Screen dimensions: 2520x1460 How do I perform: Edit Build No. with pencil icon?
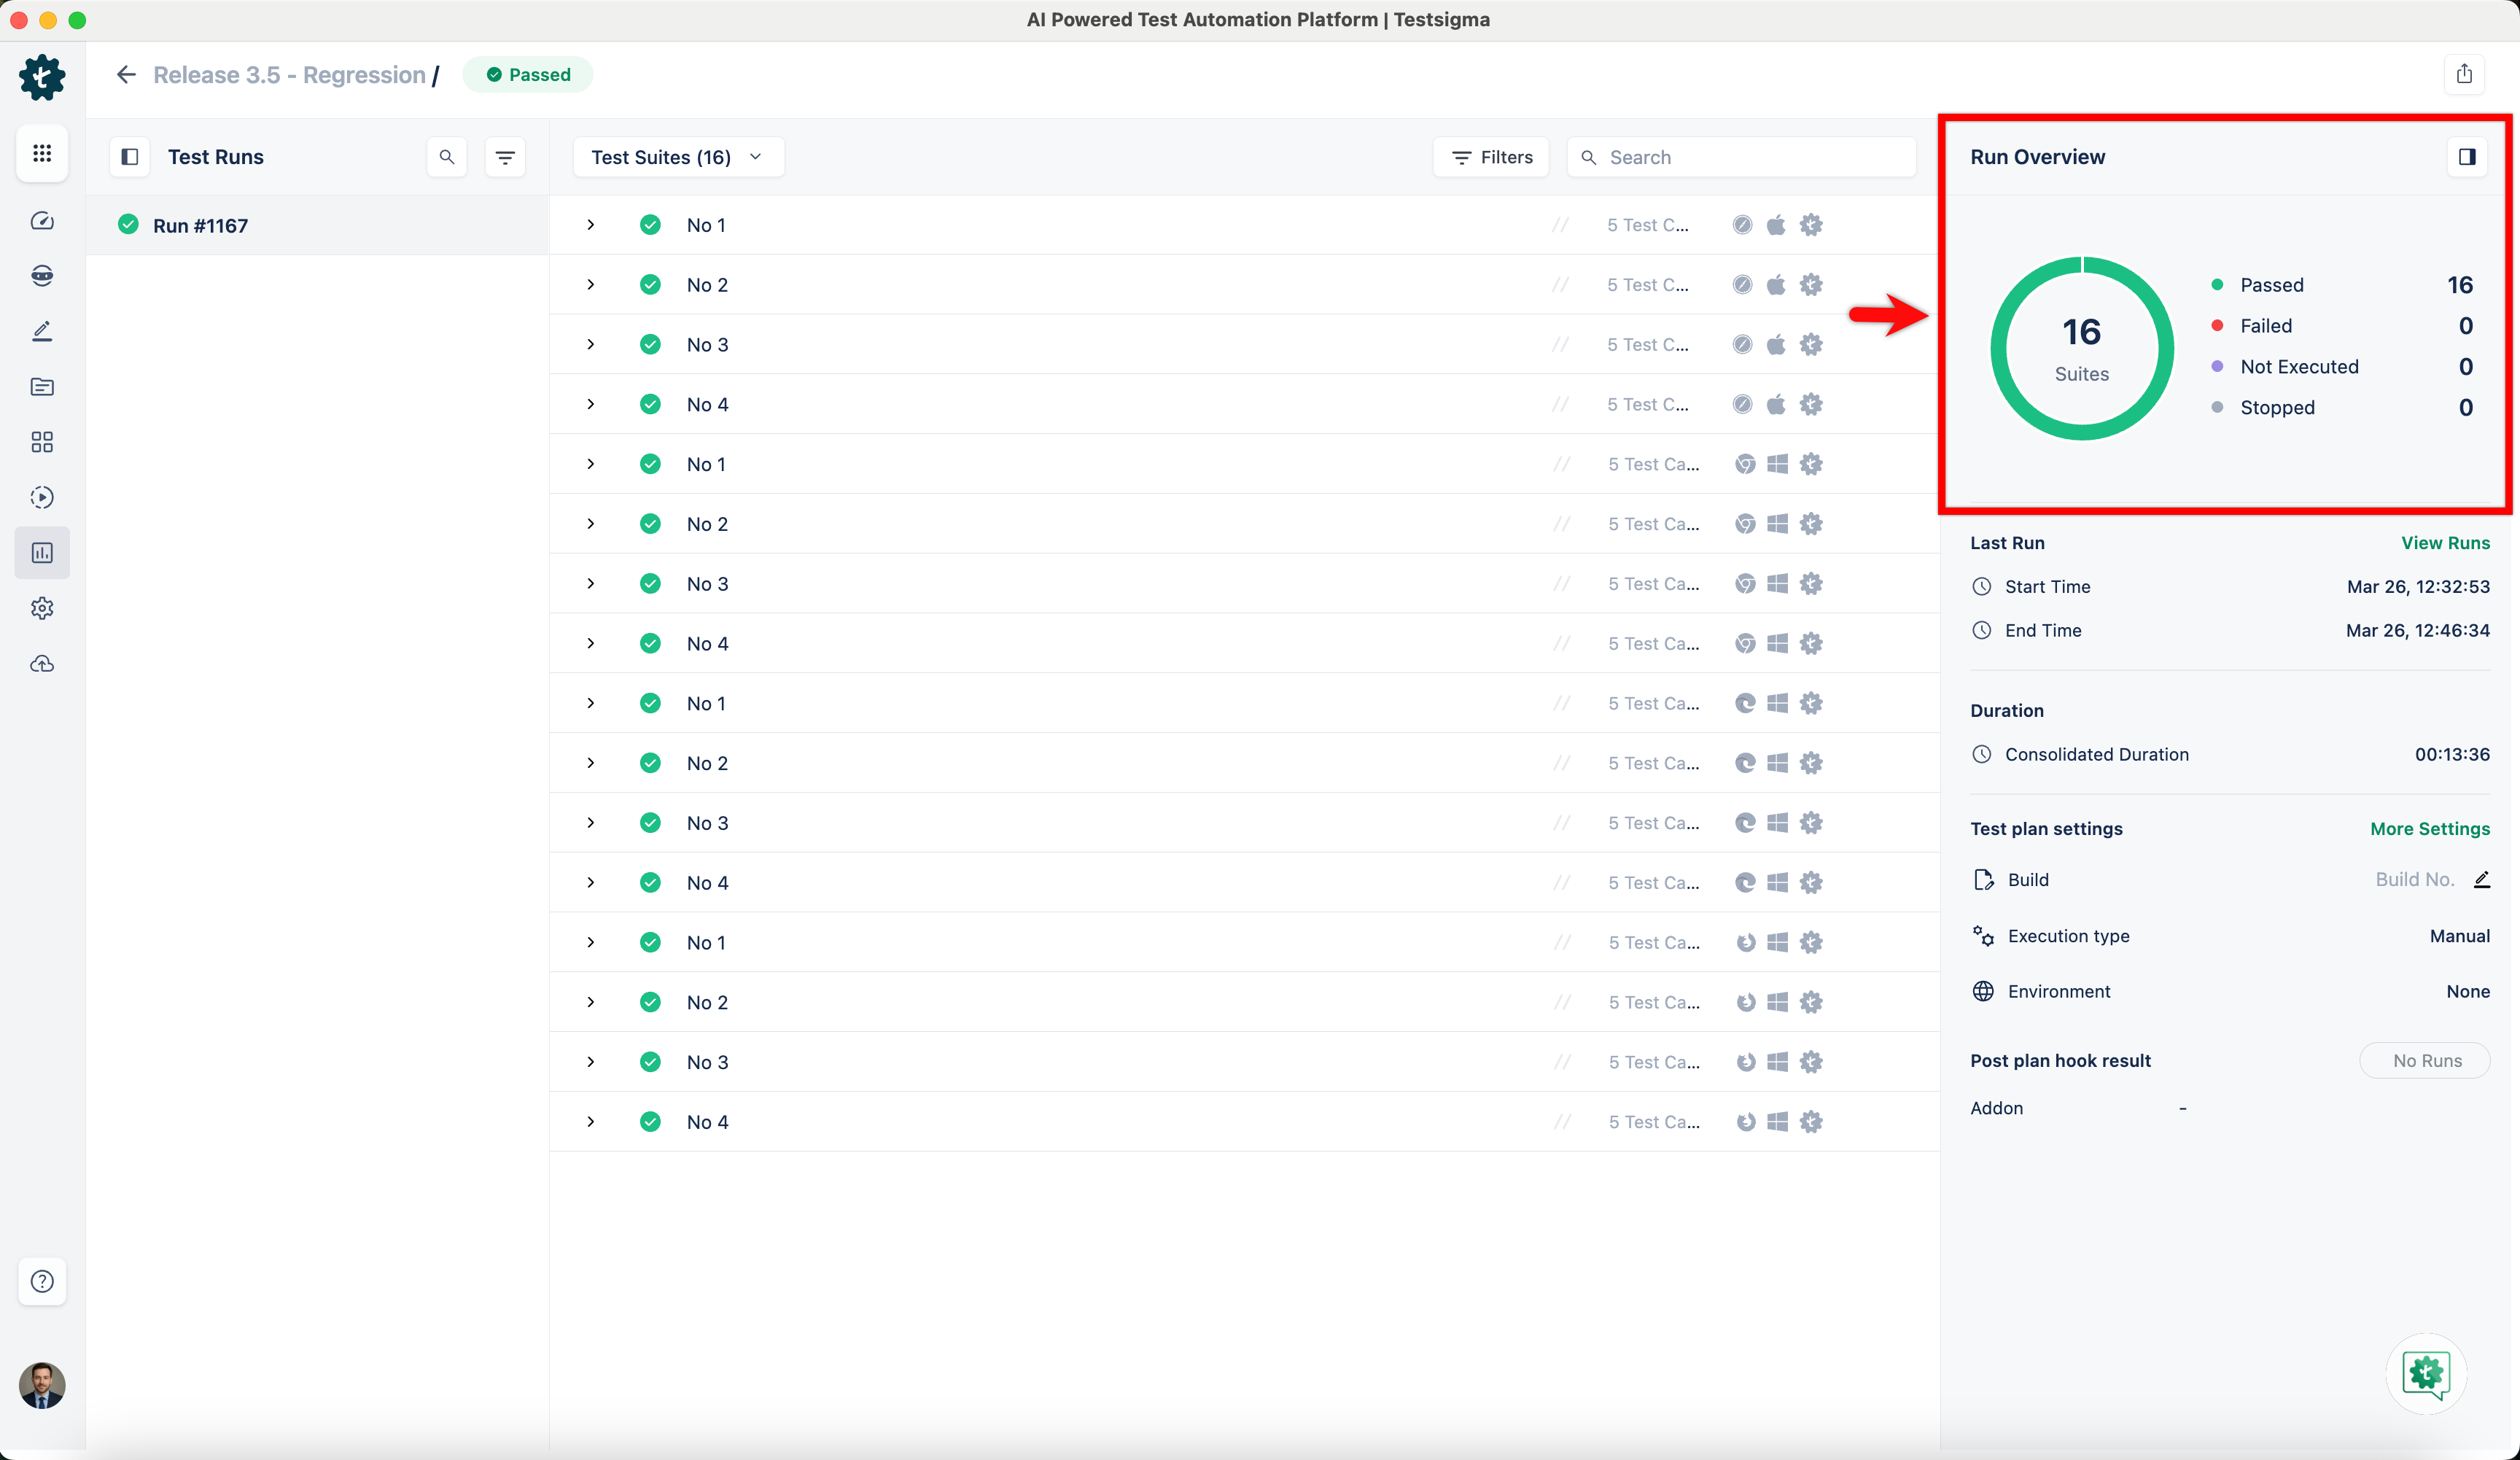pyautogui.click(x=2481, y=879)
